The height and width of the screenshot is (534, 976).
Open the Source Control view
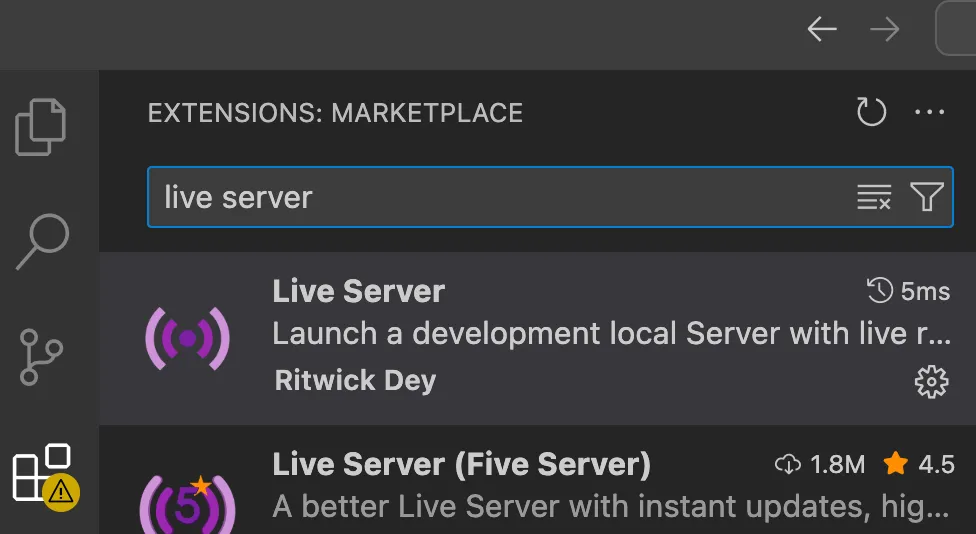coord(41,357)
